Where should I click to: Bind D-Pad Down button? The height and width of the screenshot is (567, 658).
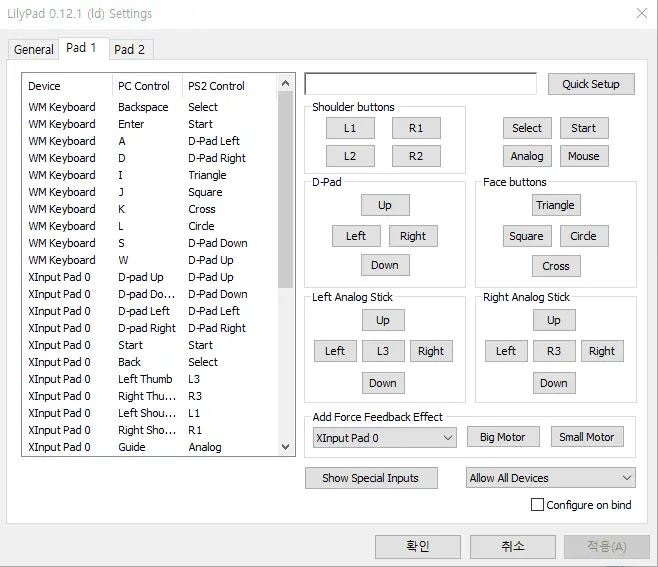pyautogui.click(x=385, y=265)
